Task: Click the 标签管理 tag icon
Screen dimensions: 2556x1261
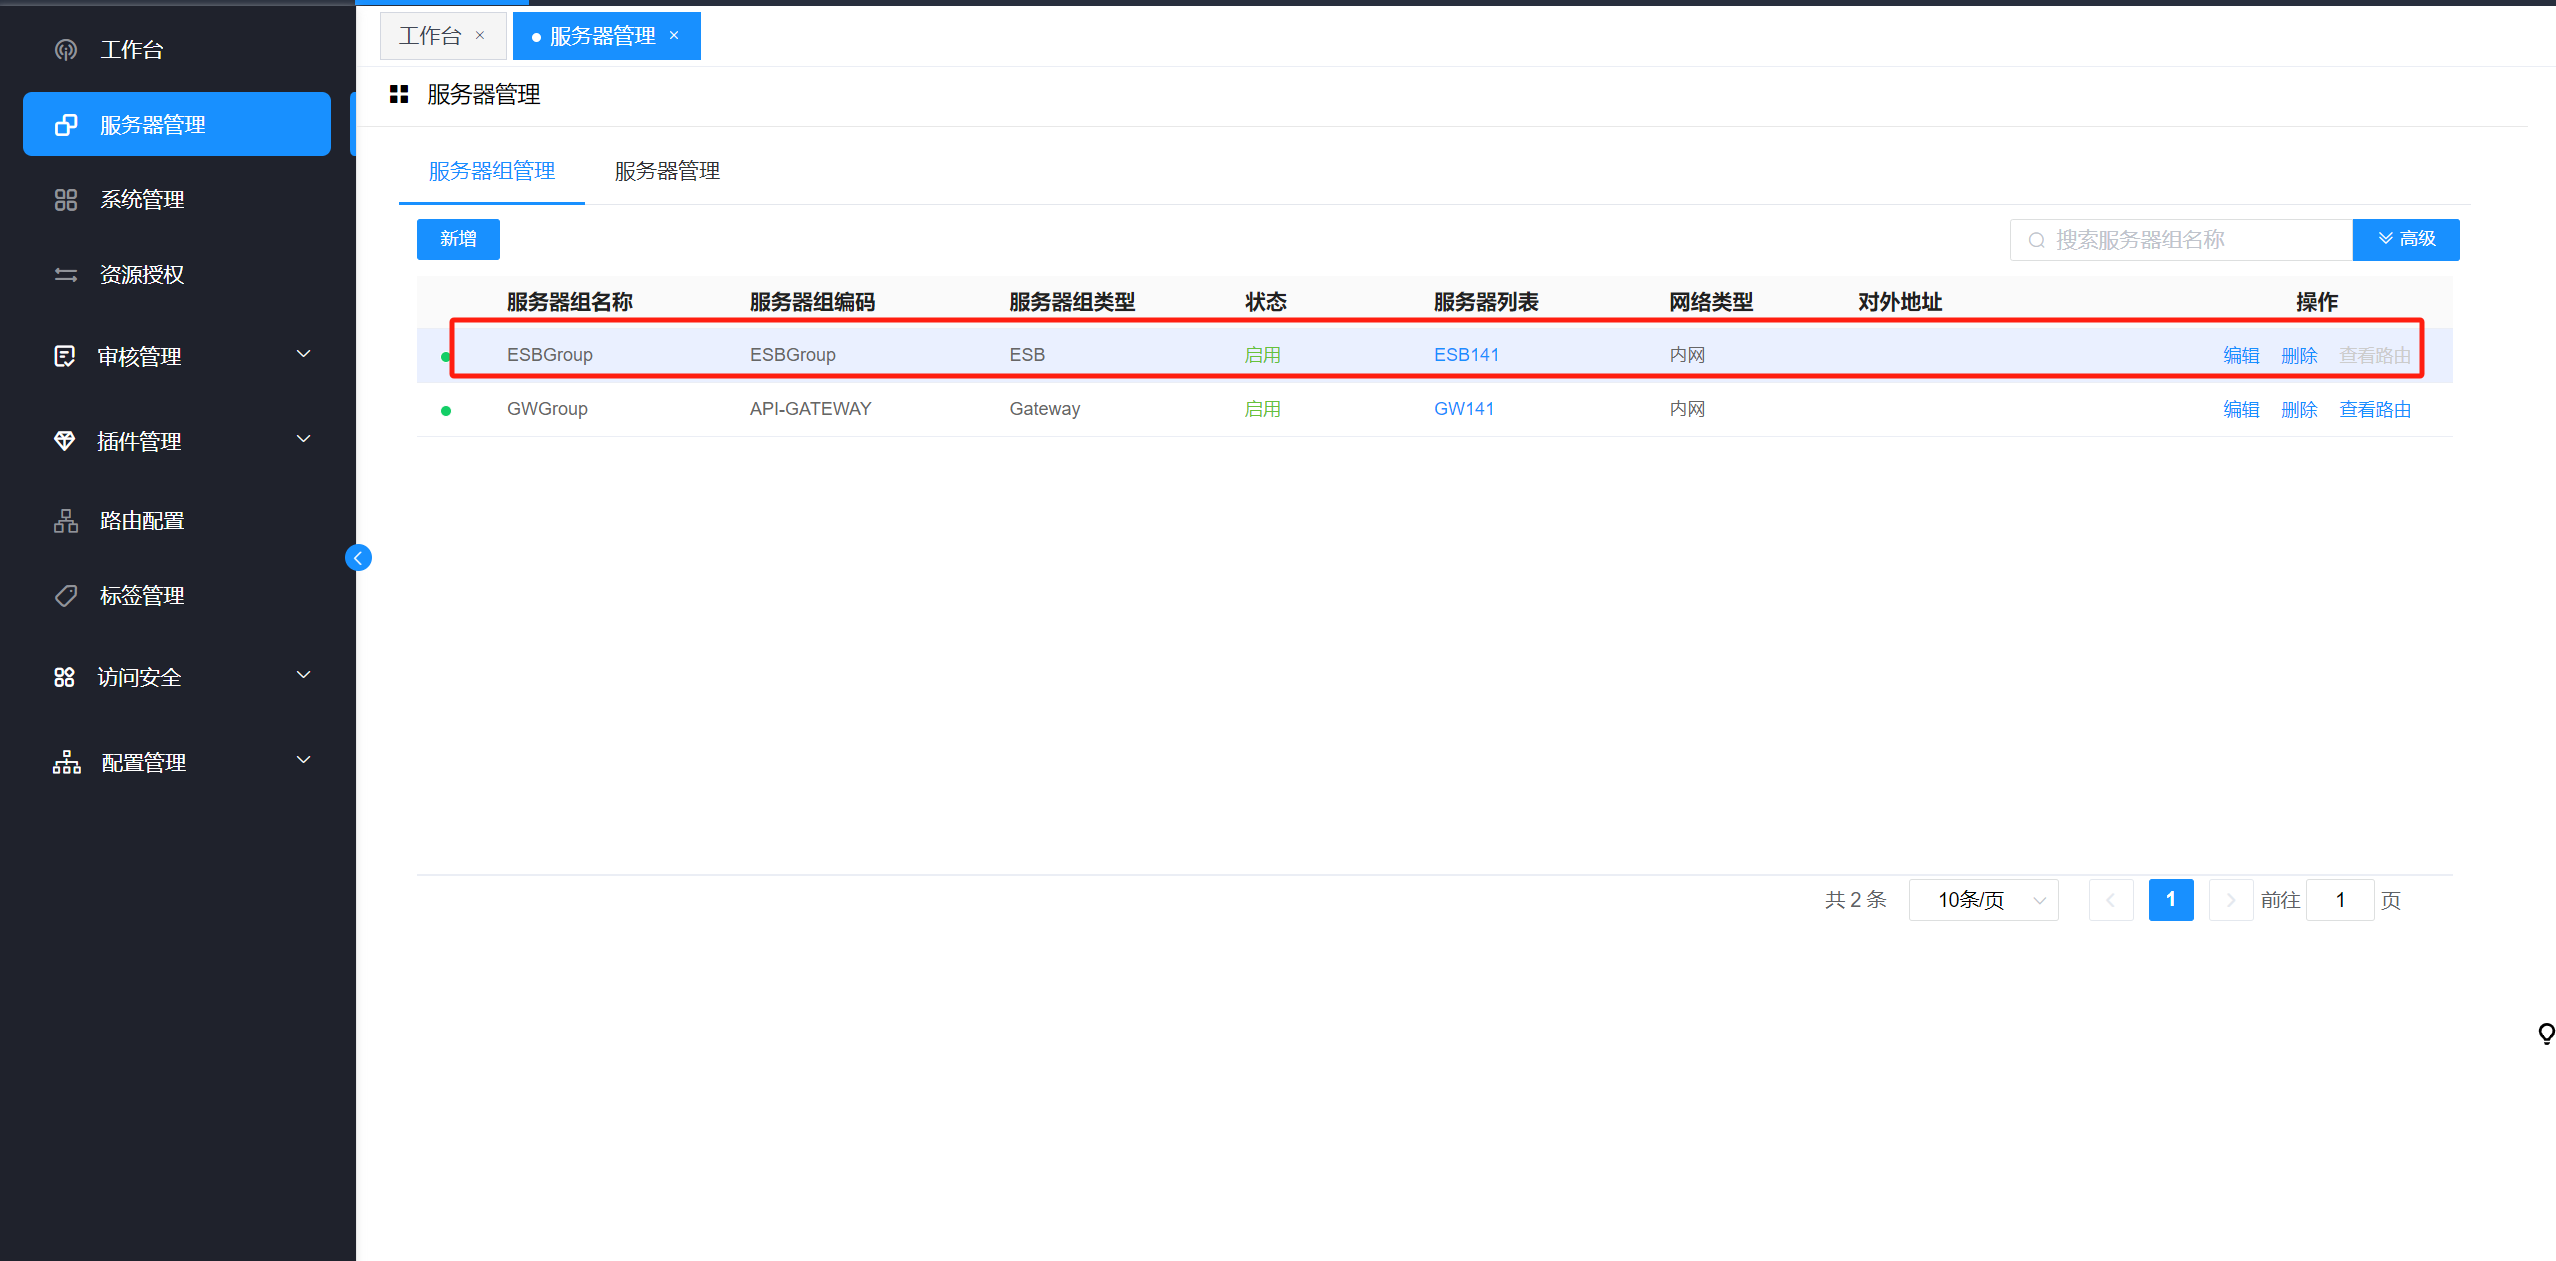Action: [x=66, y=596]
